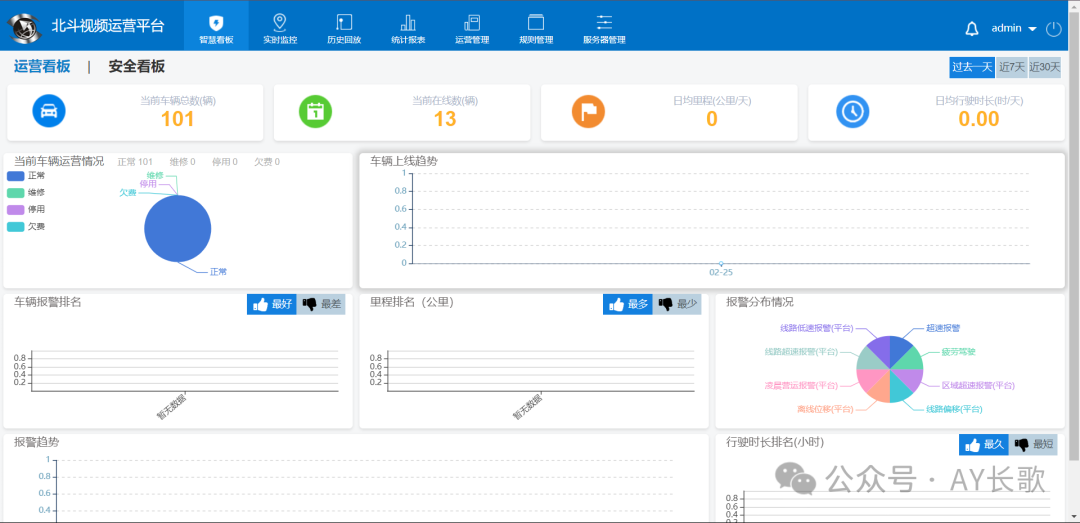The width and height of the screenshot is (1080, 523).
Task: Click the 超速报警 pie label
Action: (x=943, y=328)
